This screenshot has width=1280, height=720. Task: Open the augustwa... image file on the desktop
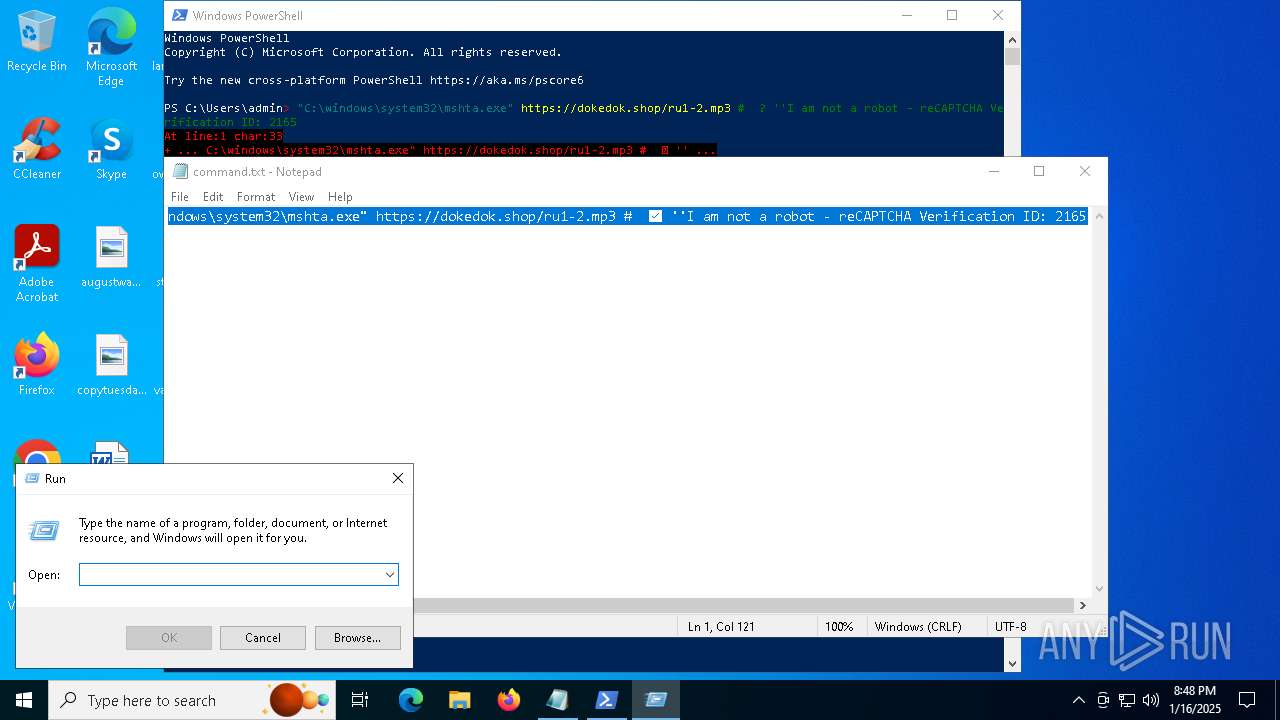click(x=111, y=257)
